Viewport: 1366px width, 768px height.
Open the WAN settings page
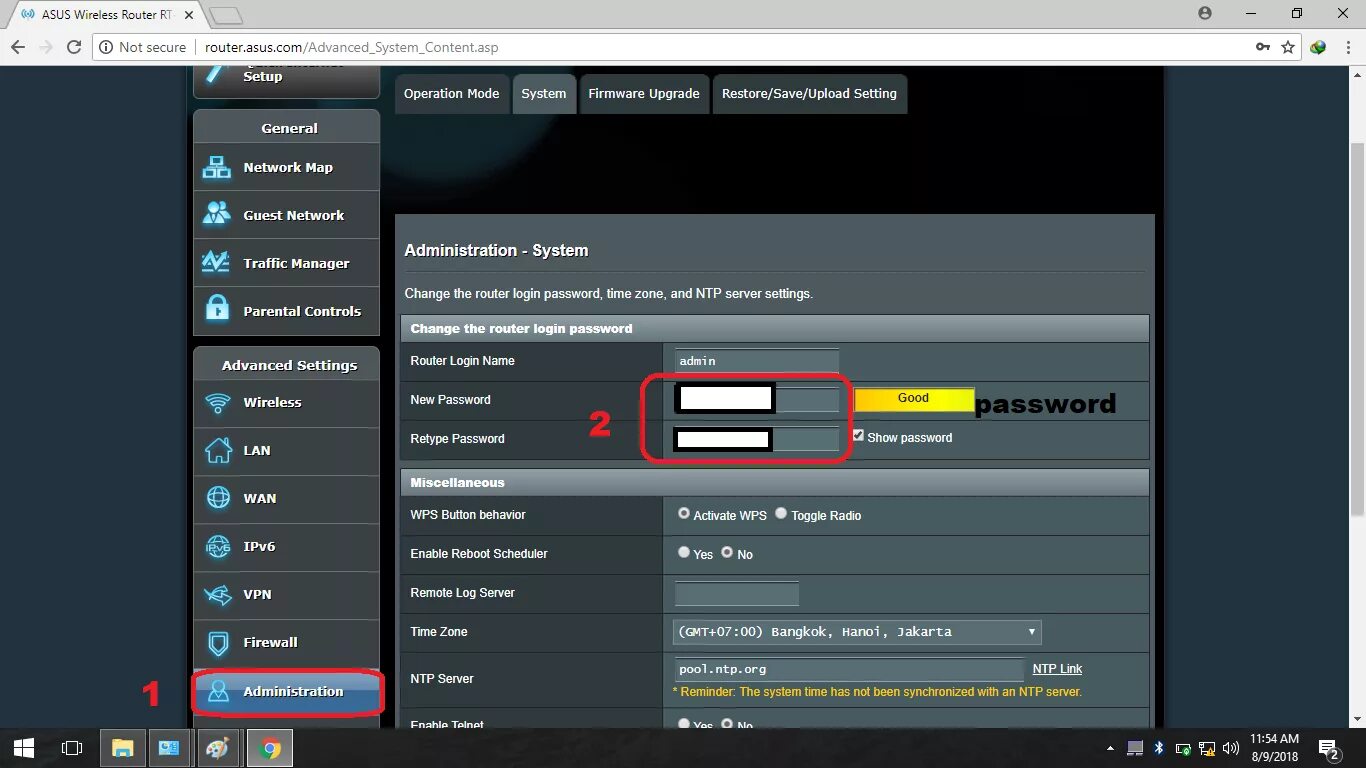point(286,499)
